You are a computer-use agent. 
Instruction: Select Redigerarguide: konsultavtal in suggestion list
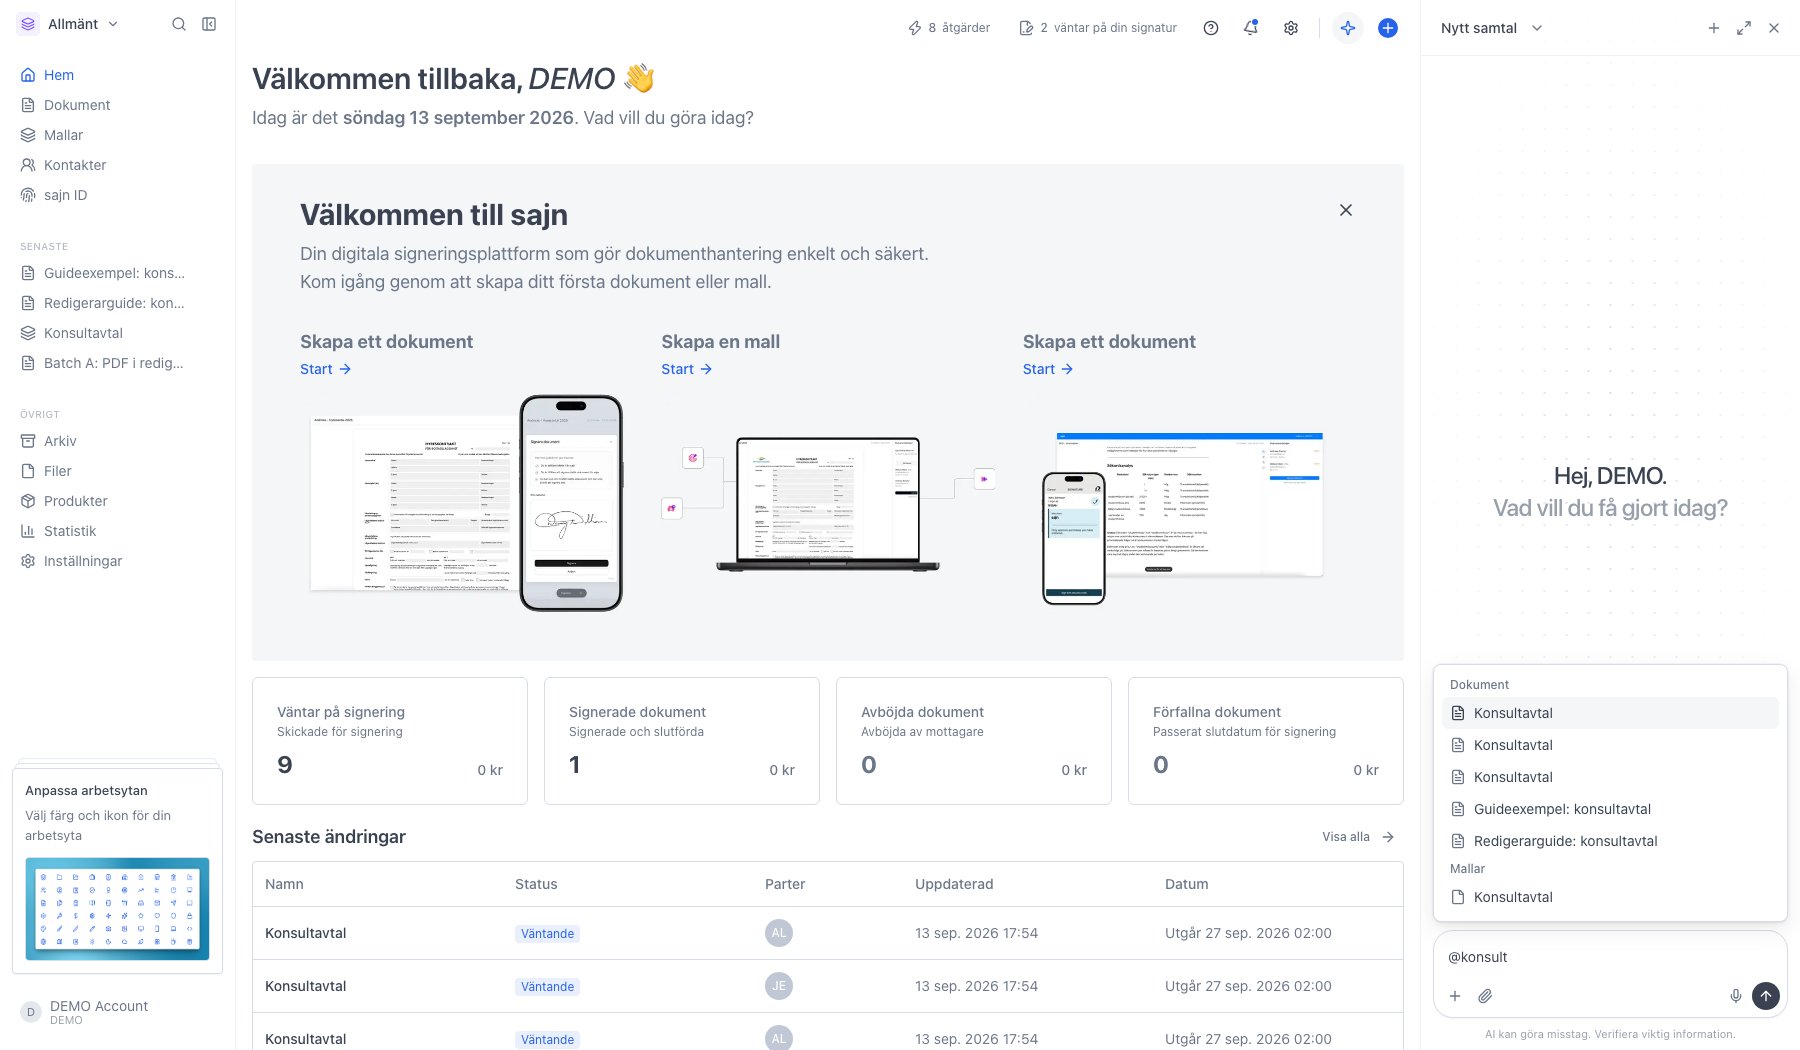(x=1610, y=841)
